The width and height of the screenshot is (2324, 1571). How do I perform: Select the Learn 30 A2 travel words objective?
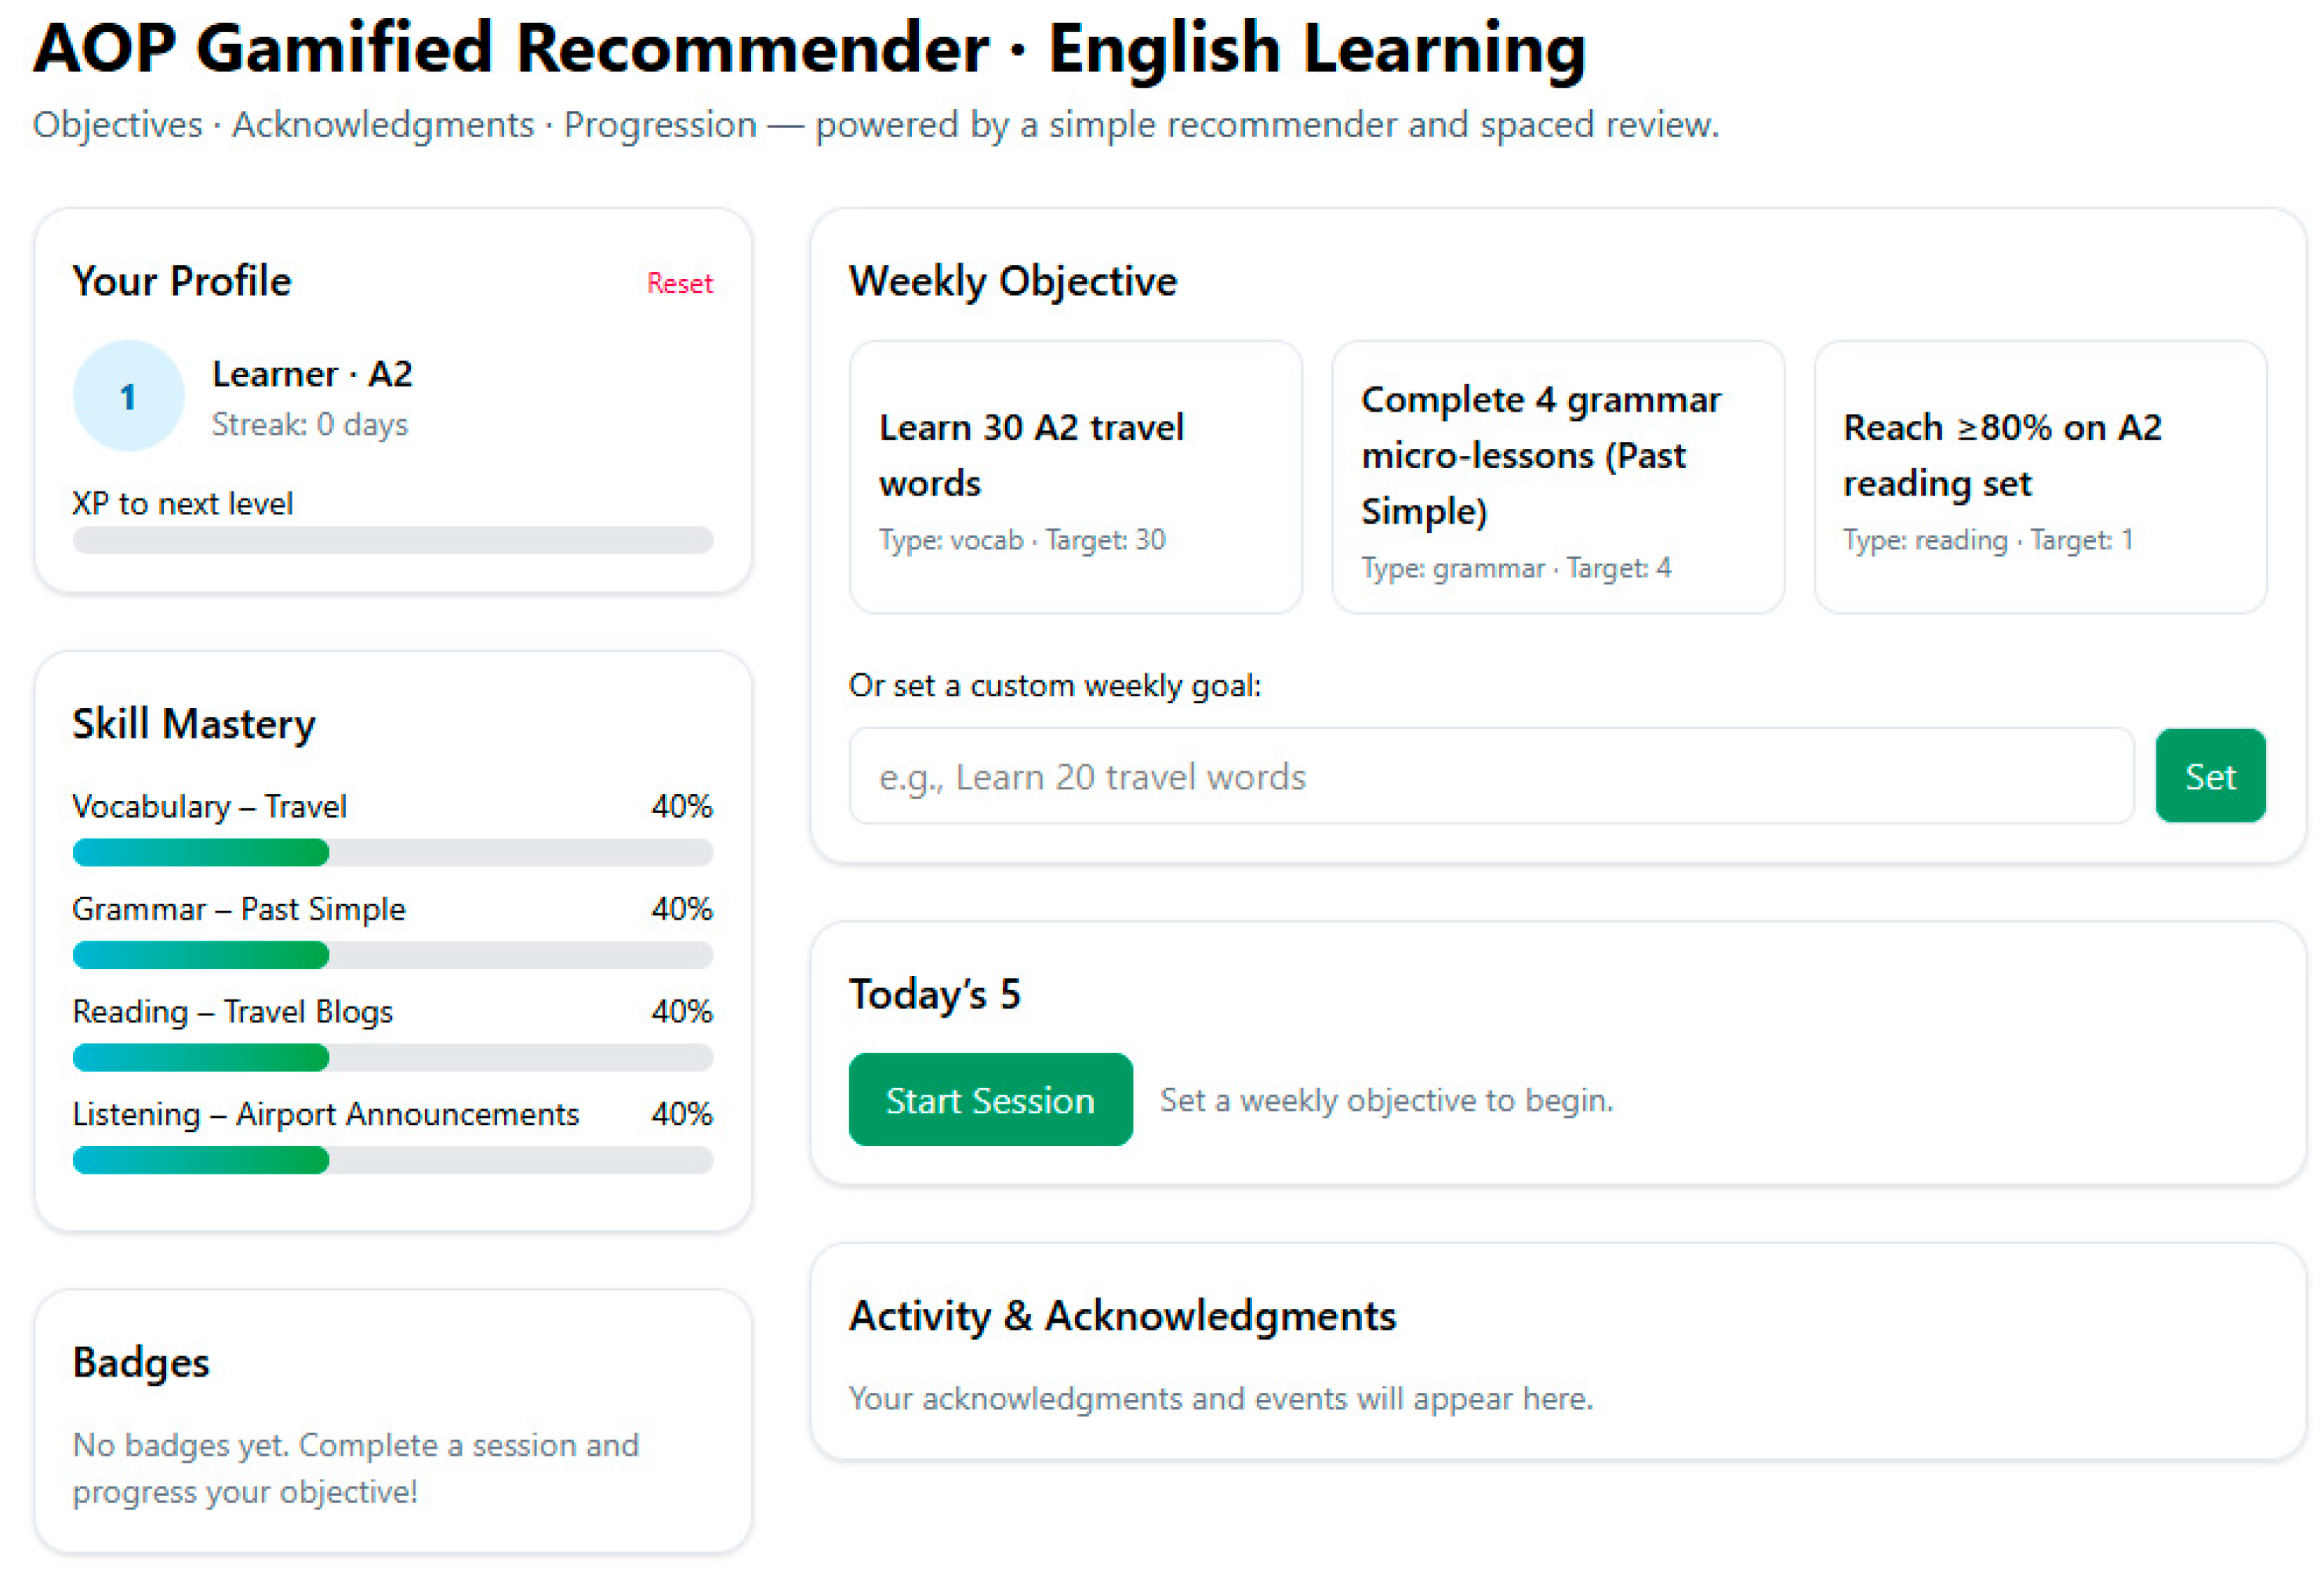(x=1075, y=476)
